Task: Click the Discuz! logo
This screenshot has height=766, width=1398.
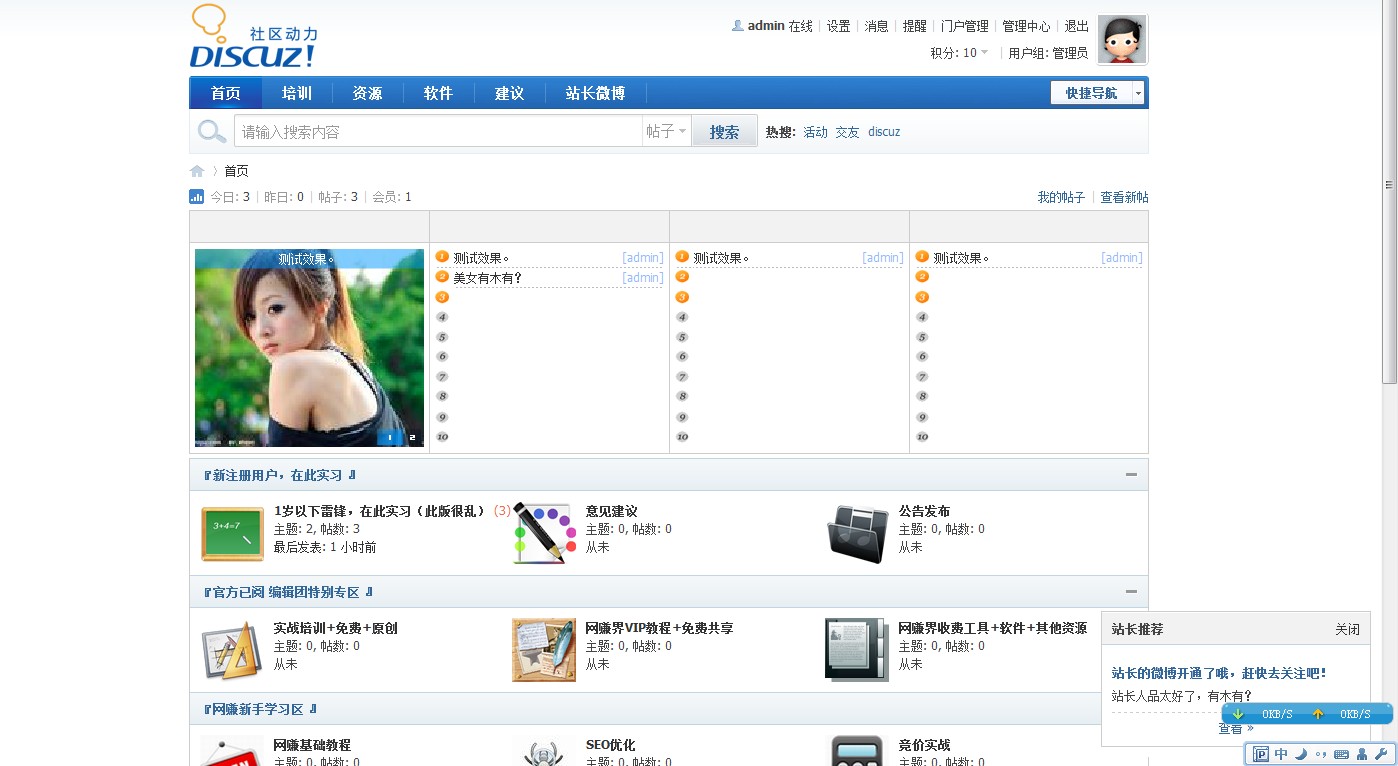Action: coord(253,37)
